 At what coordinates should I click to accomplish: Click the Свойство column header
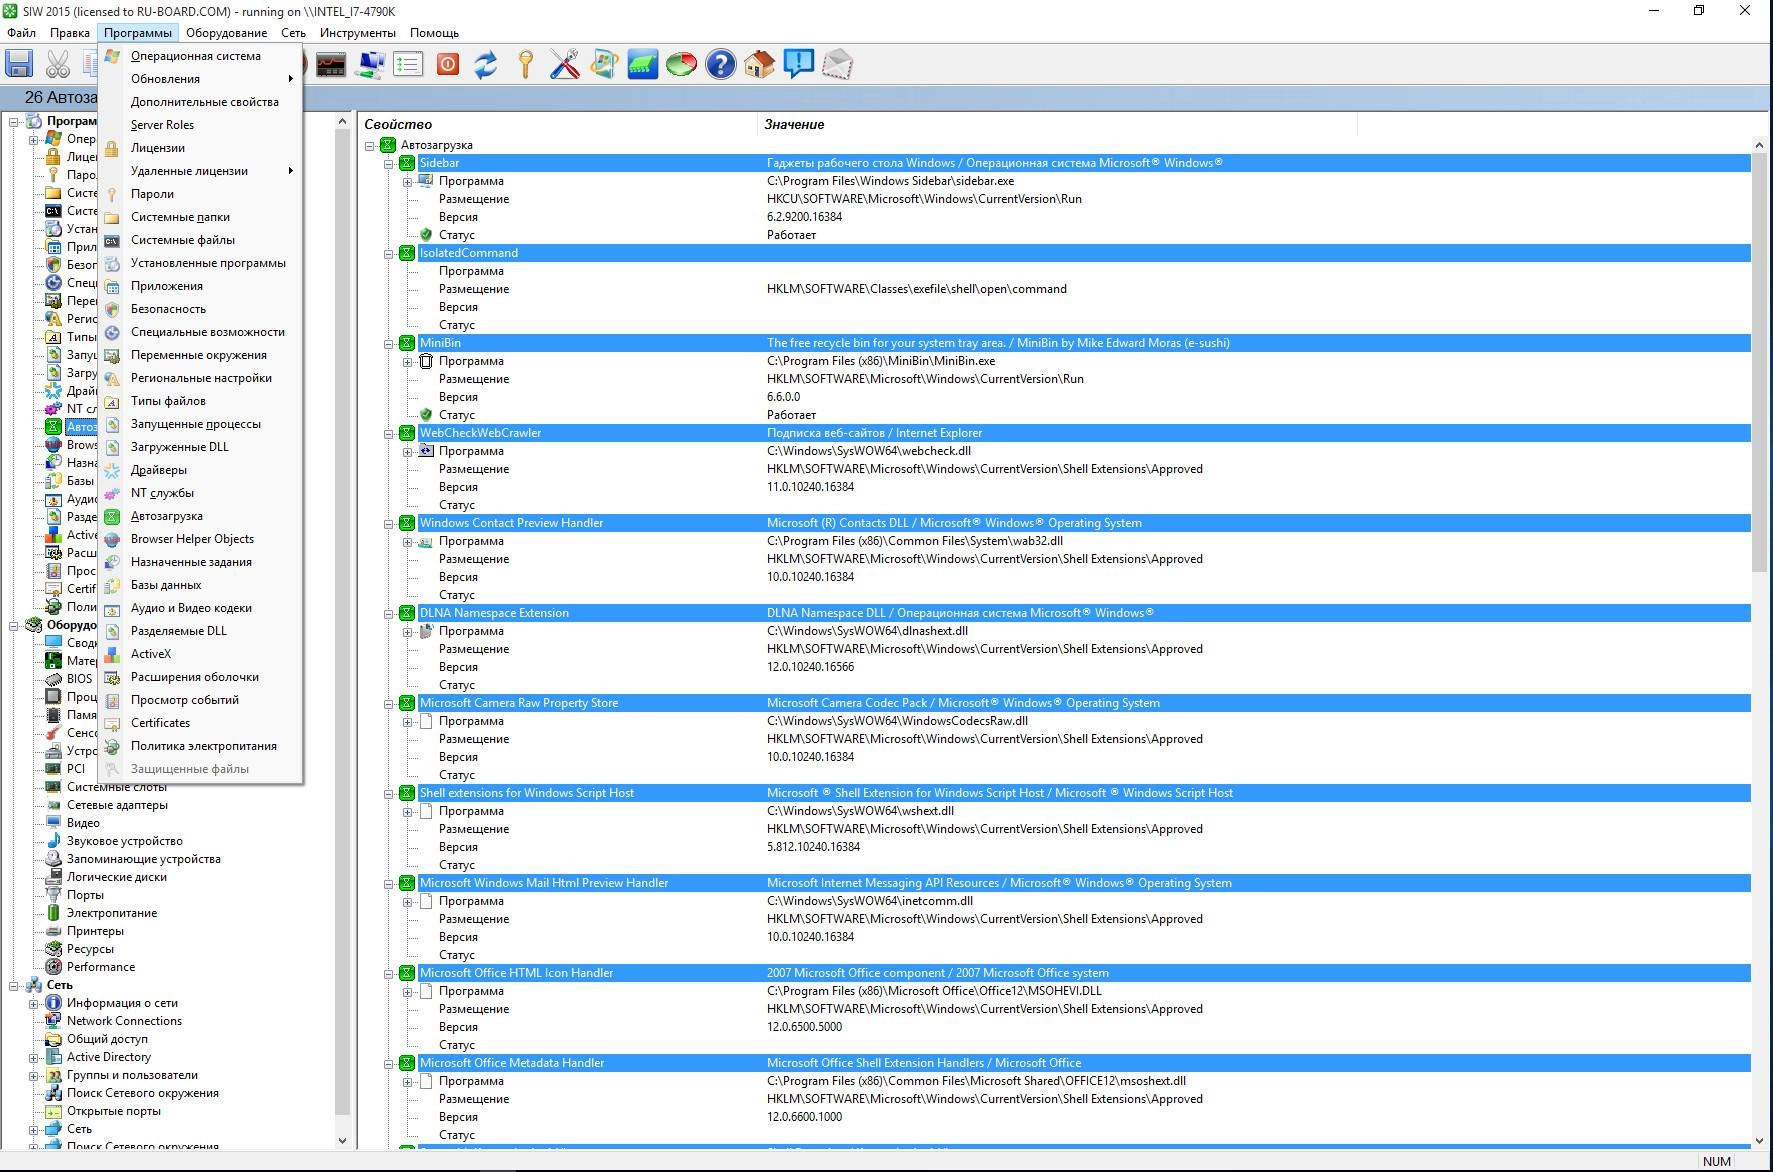point(558,125)
